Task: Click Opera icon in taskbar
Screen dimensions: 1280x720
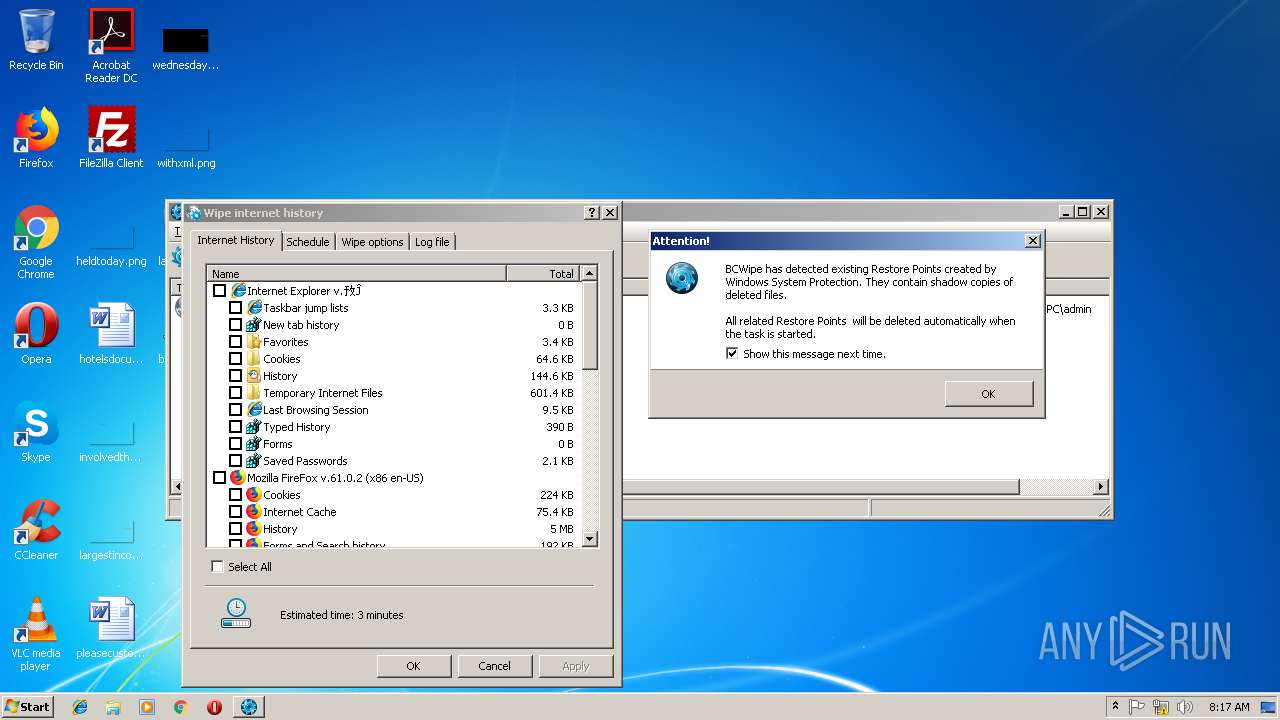Action: pos(214,707)
